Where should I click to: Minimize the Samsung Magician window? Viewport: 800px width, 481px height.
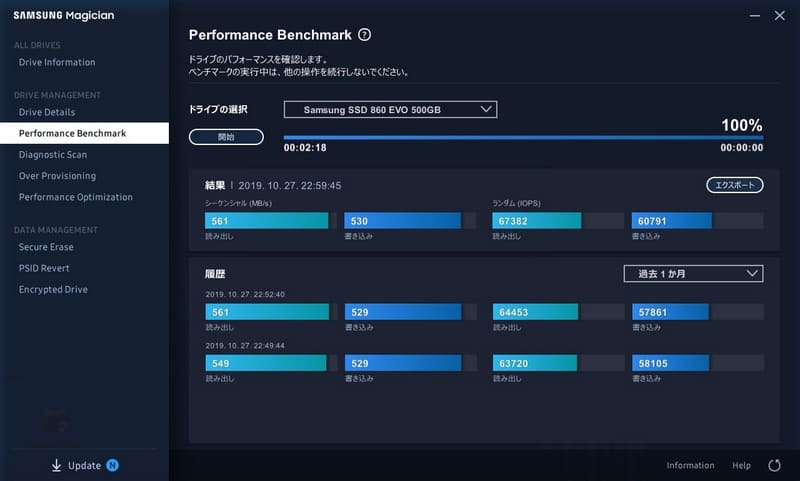pyautogui.click(x=755, y=16)
